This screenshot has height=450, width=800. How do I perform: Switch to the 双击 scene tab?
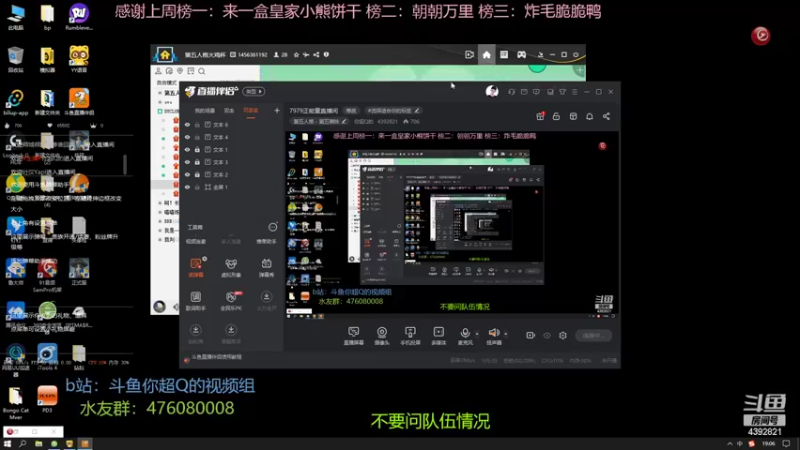[229, 110]
